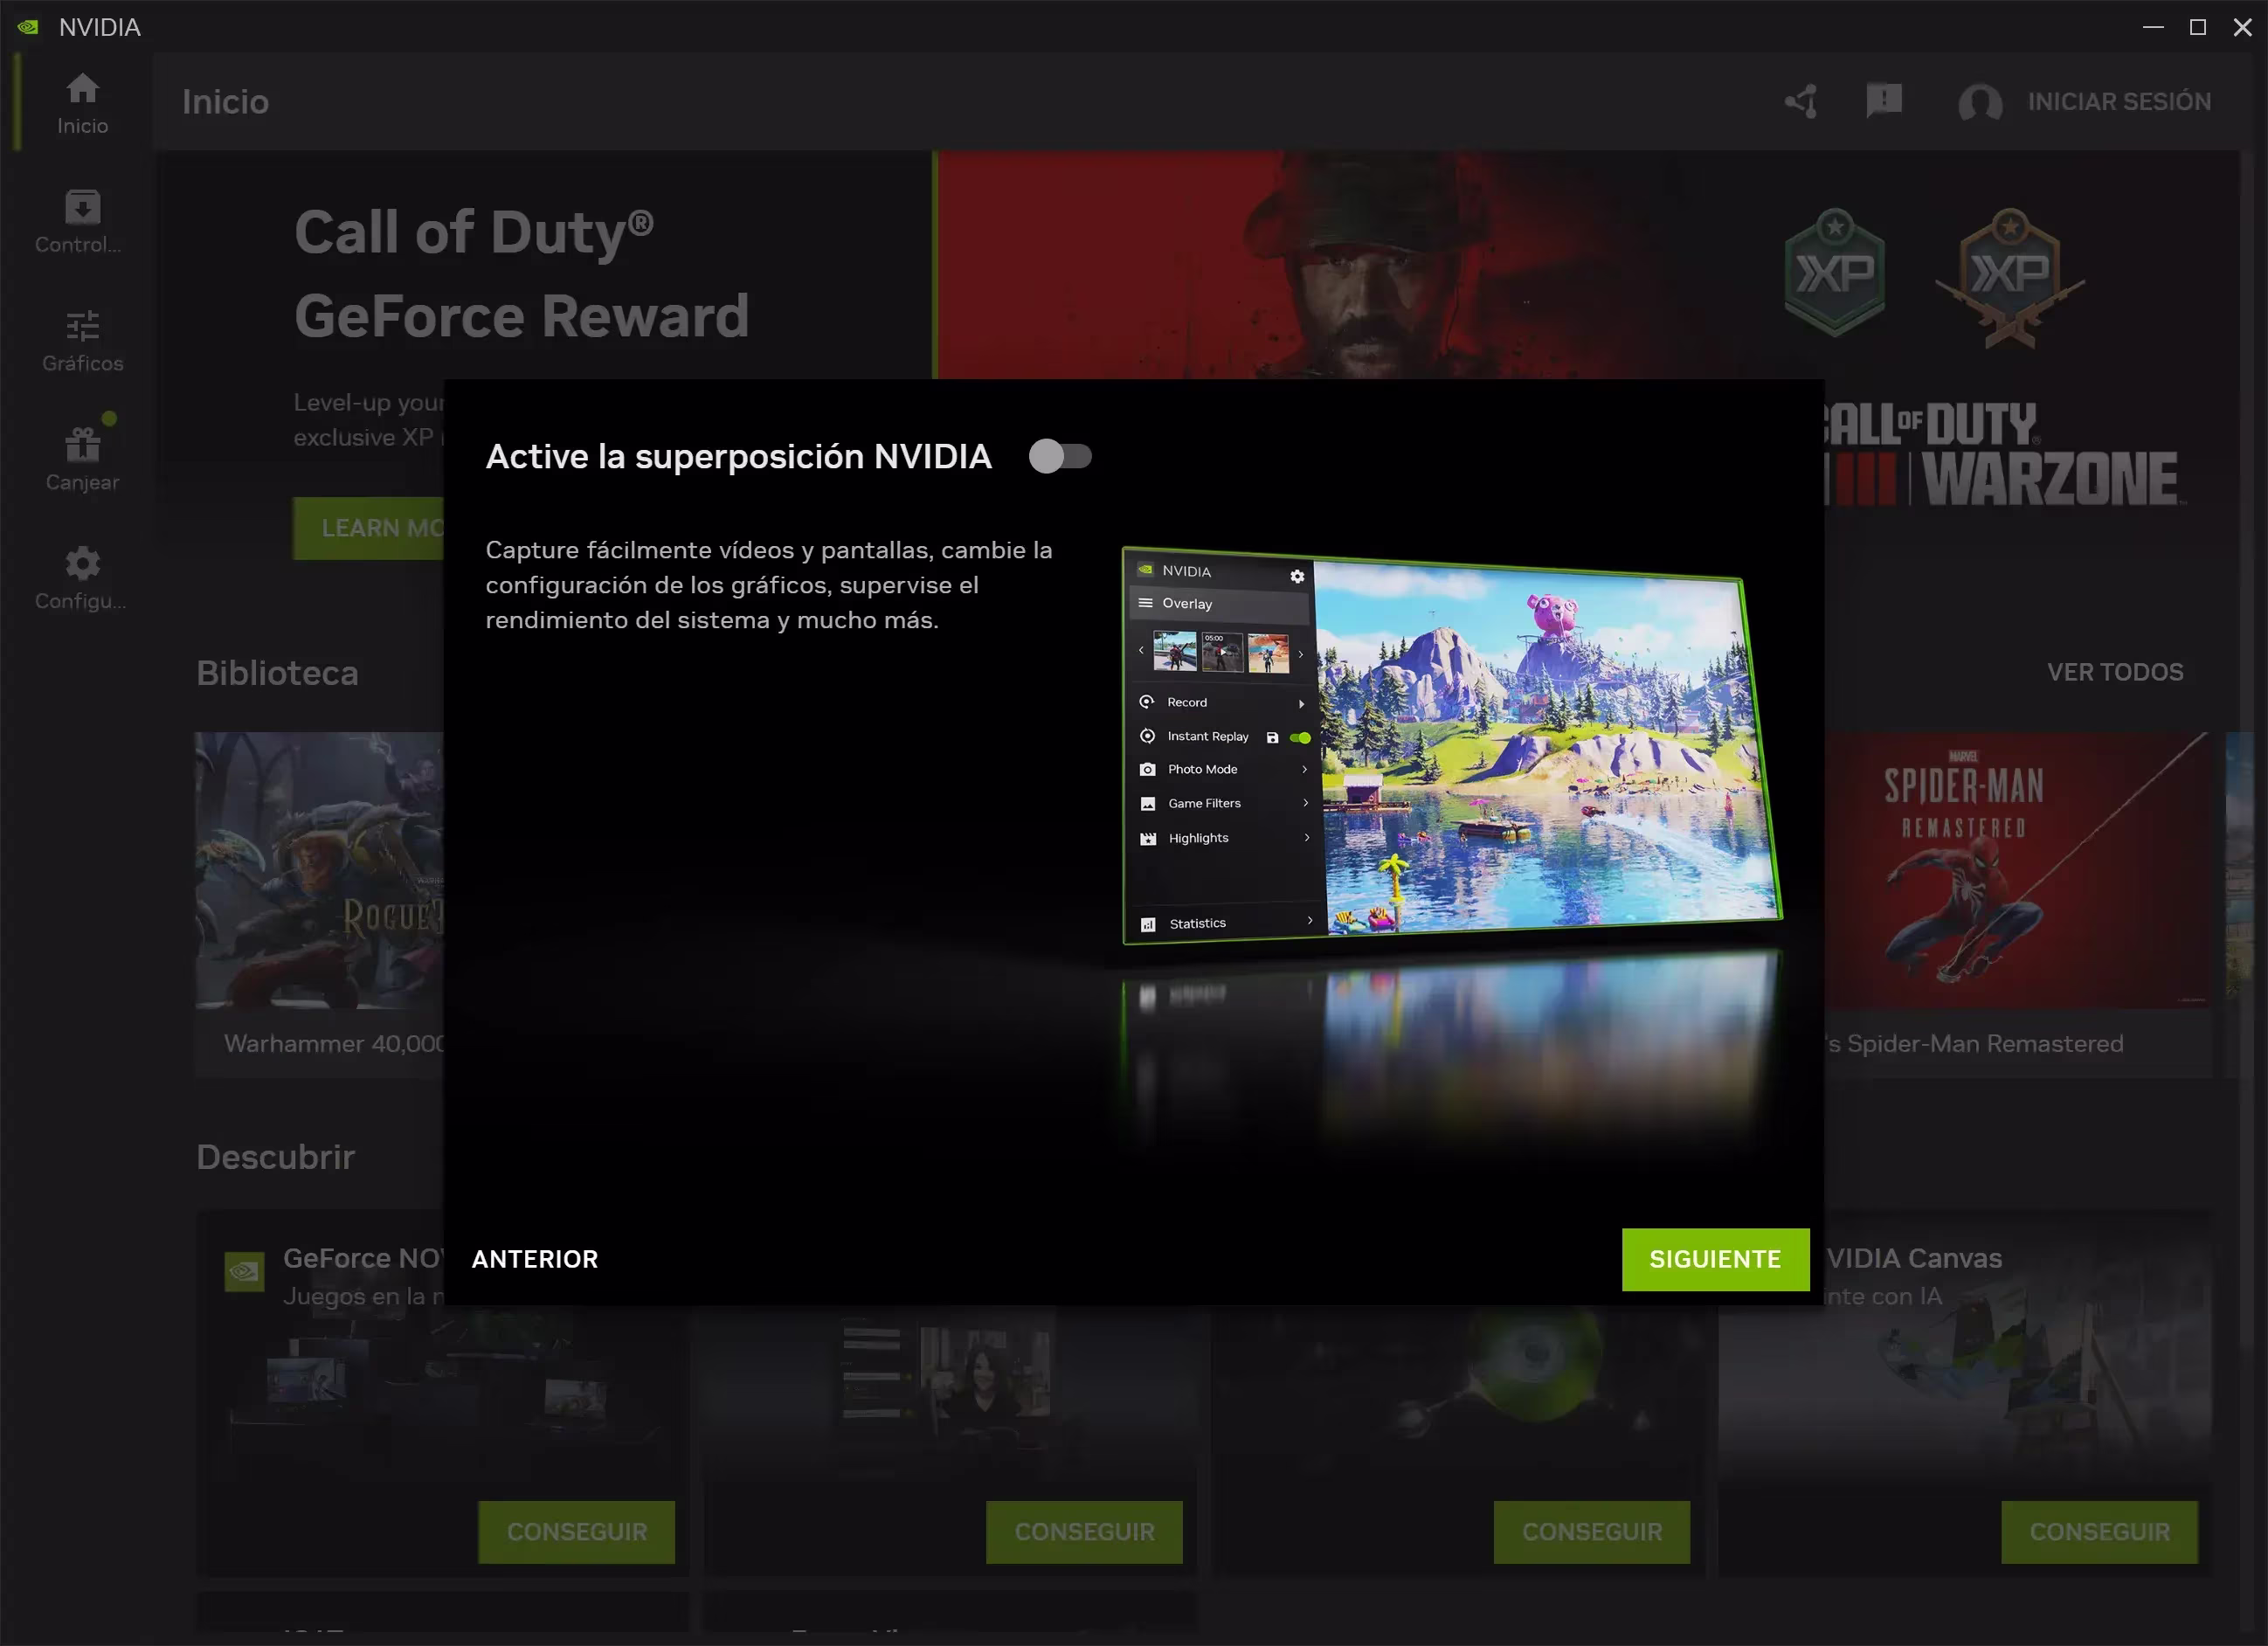Enable the NVIDIA overlay toggle switch
This screenshot has height=1646, width=2268.
pyautogui.click(x=1060, y=457)
